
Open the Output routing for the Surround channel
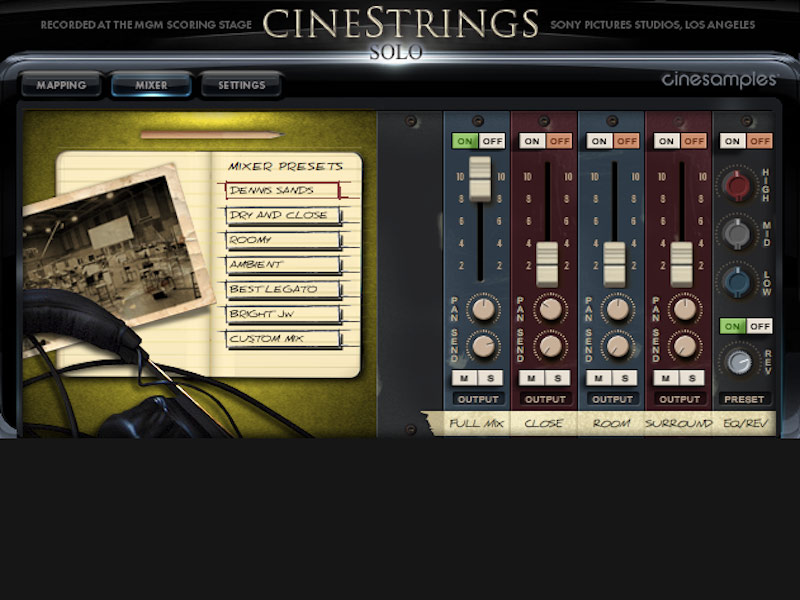[681, 398]
